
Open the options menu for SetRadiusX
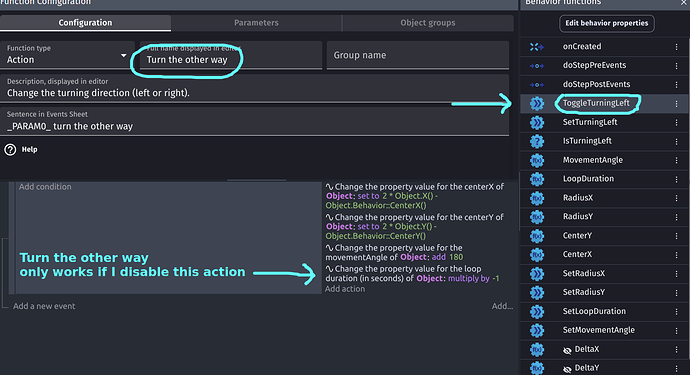pyautogui.click(x=676, y=274)
